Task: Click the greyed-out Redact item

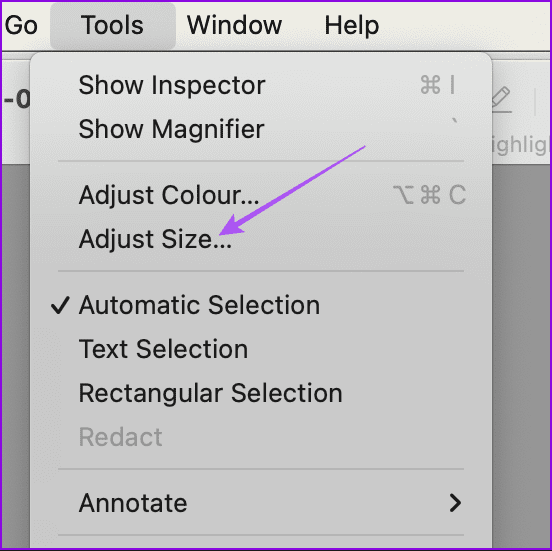Action: (x=261, y=437)
